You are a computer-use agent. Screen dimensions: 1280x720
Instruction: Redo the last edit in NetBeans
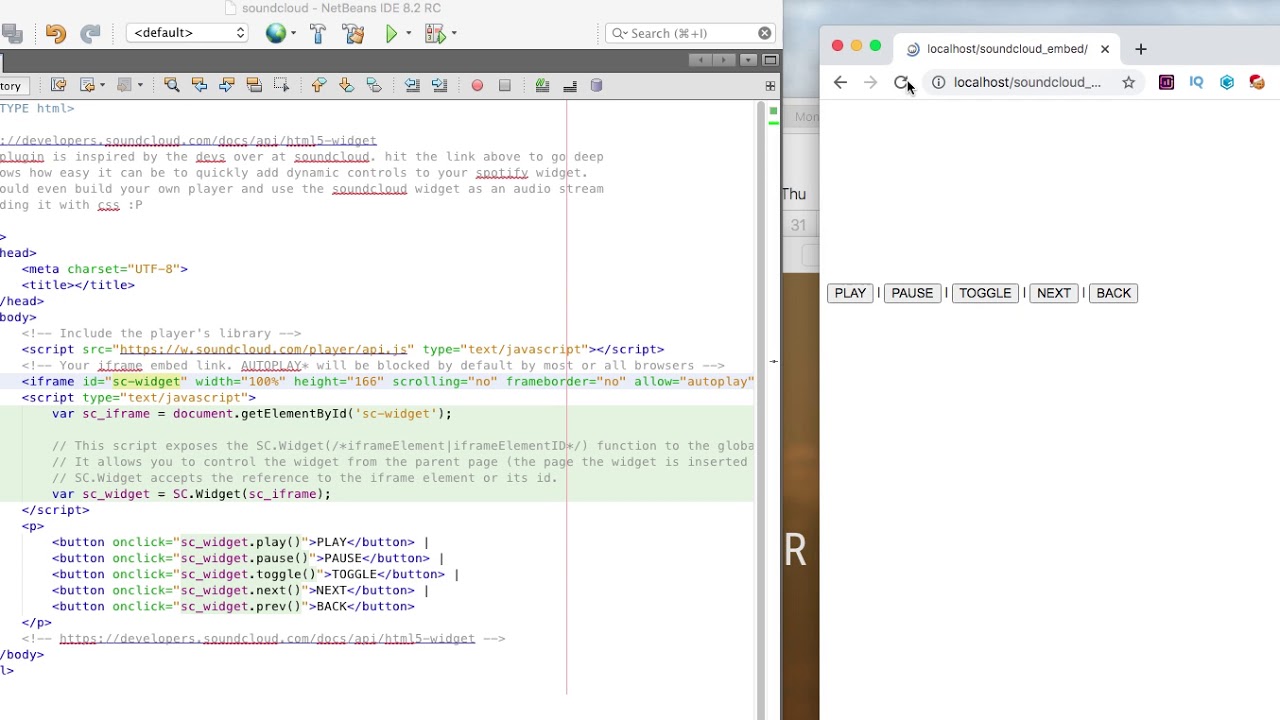coord(90,33)
